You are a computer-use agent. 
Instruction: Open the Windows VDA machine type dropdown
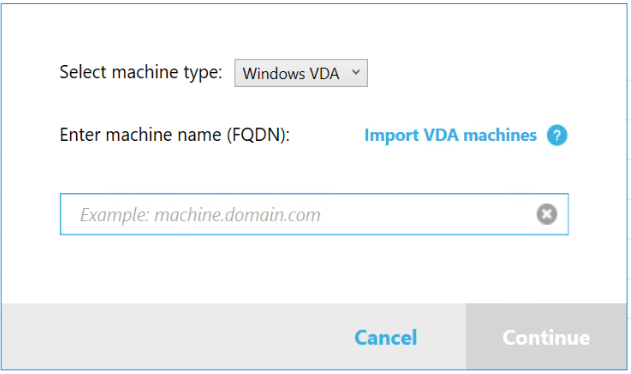[301, 73]
